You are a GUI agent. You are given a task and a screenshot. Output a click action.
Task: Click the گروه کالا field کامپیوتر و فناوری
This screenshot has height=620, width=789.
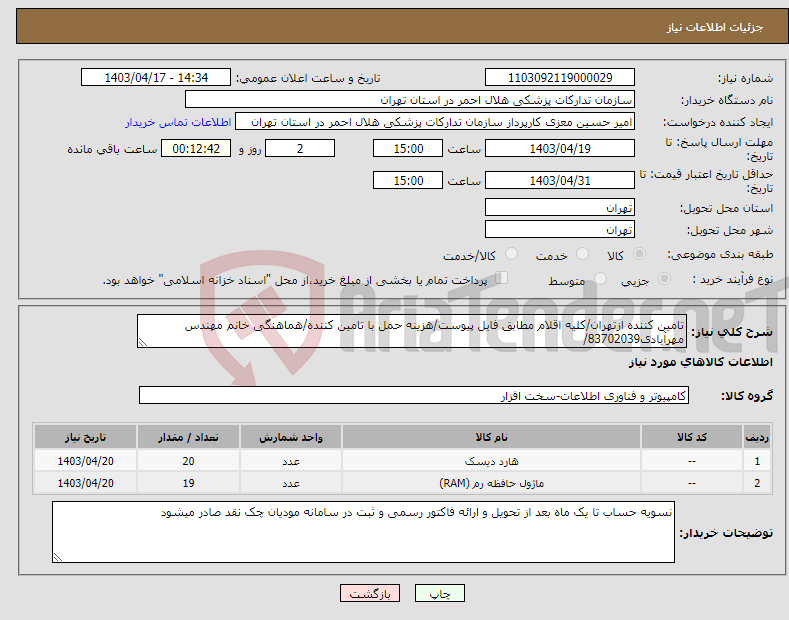coord(414,396)
